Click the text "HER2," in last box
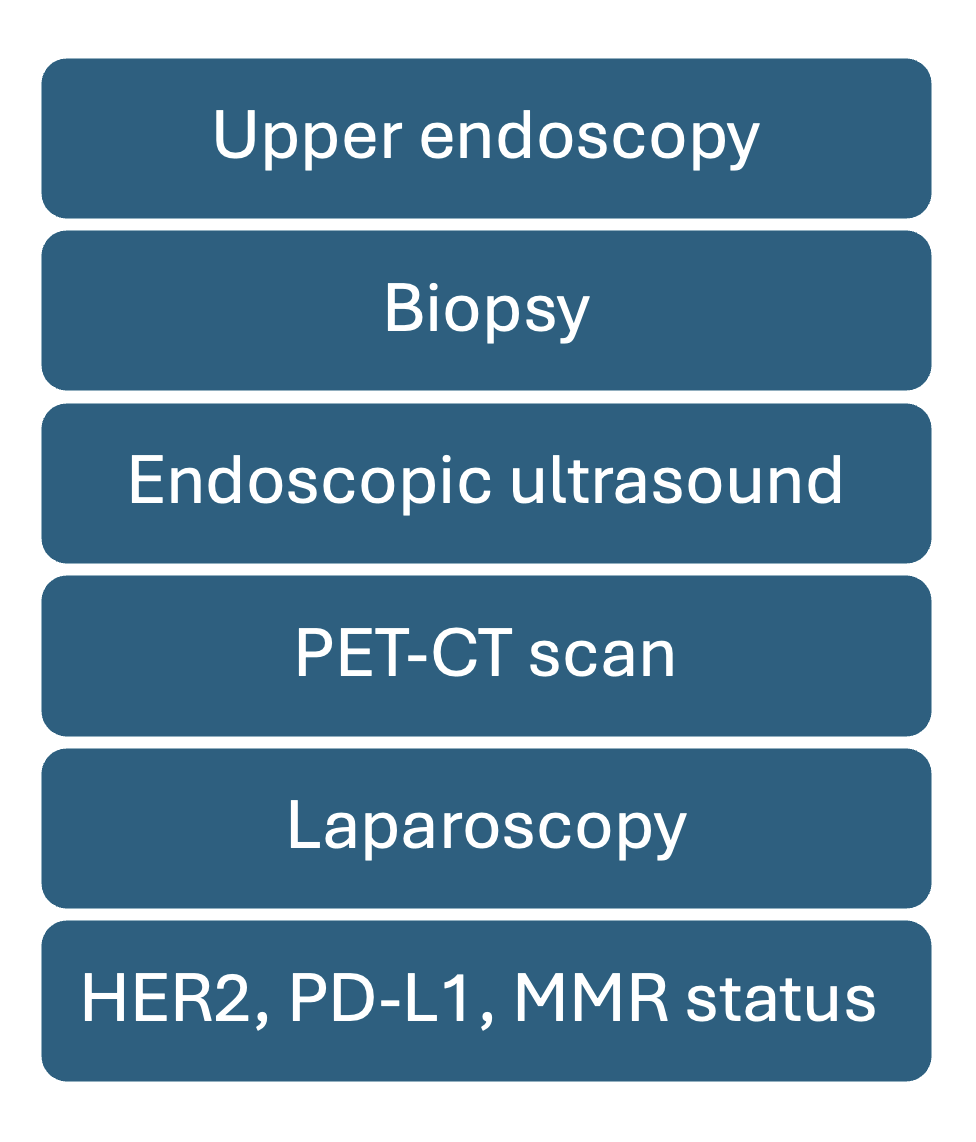This screenshot has height=1142, width=976. point(175,1000)
